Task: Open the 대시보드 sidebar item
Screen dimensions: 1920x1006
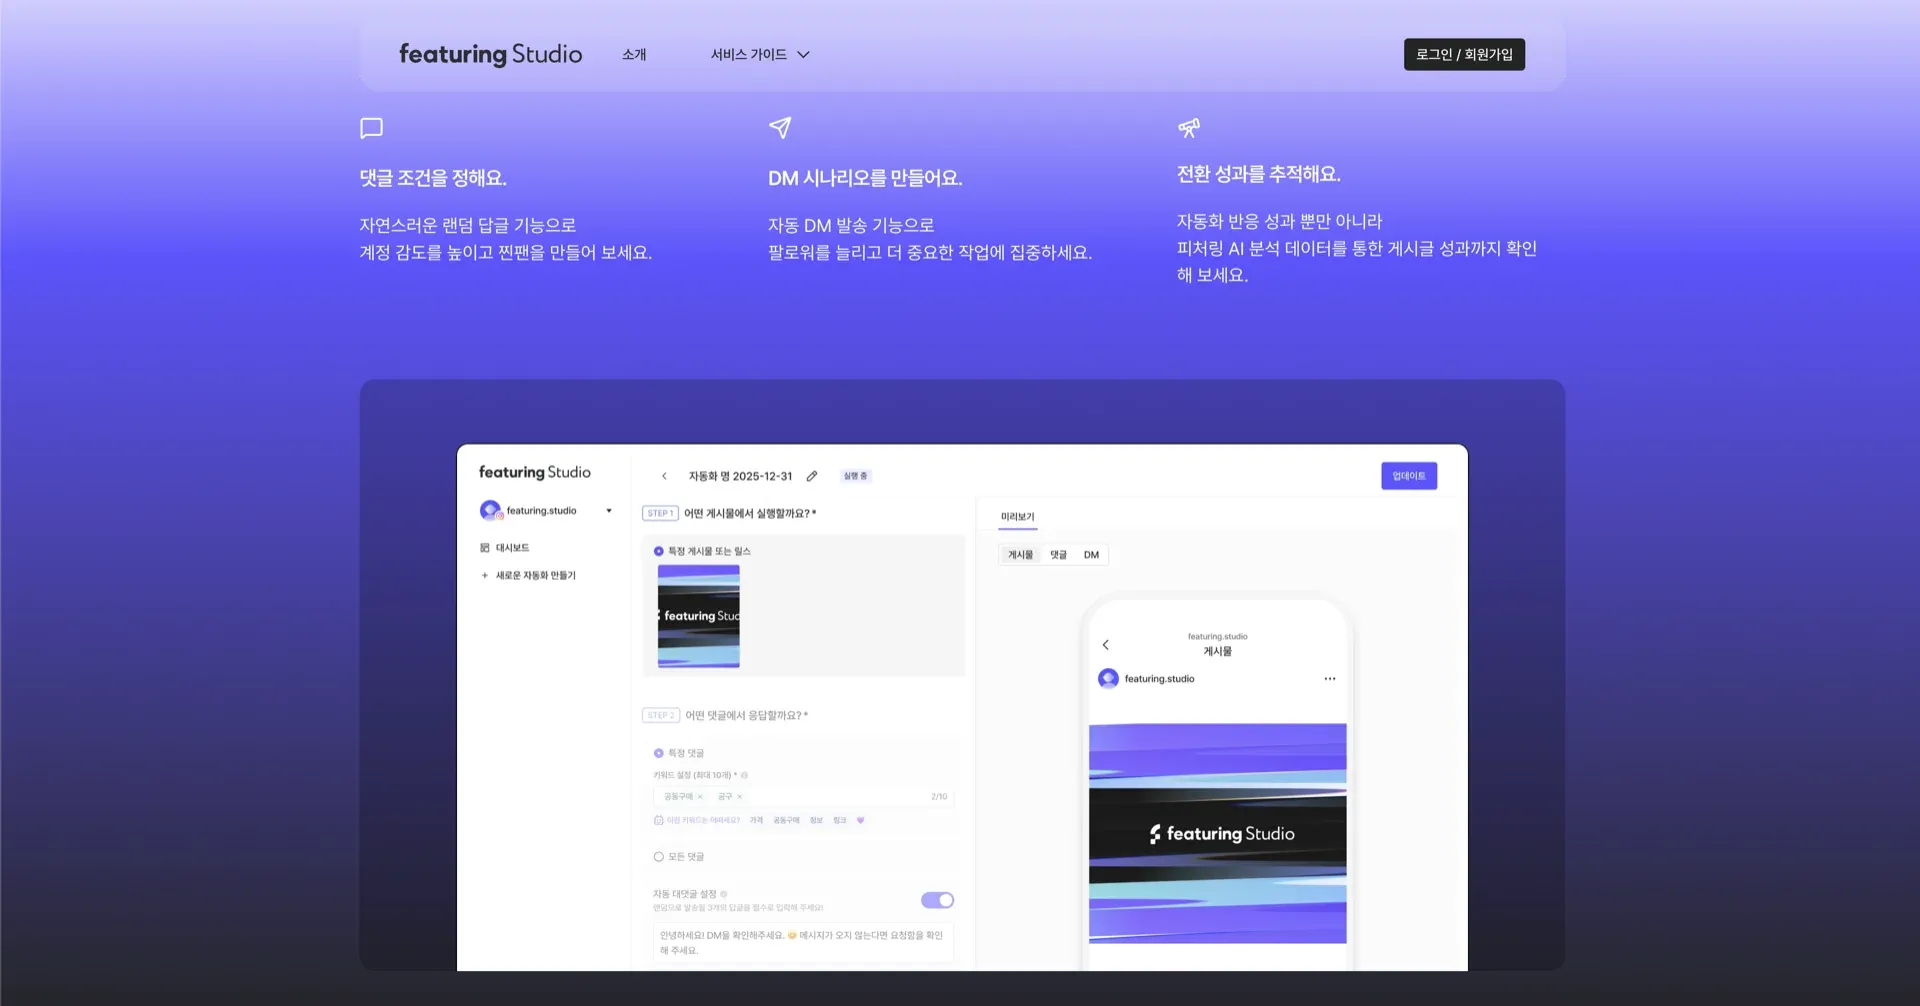Action: pos(512,548)
